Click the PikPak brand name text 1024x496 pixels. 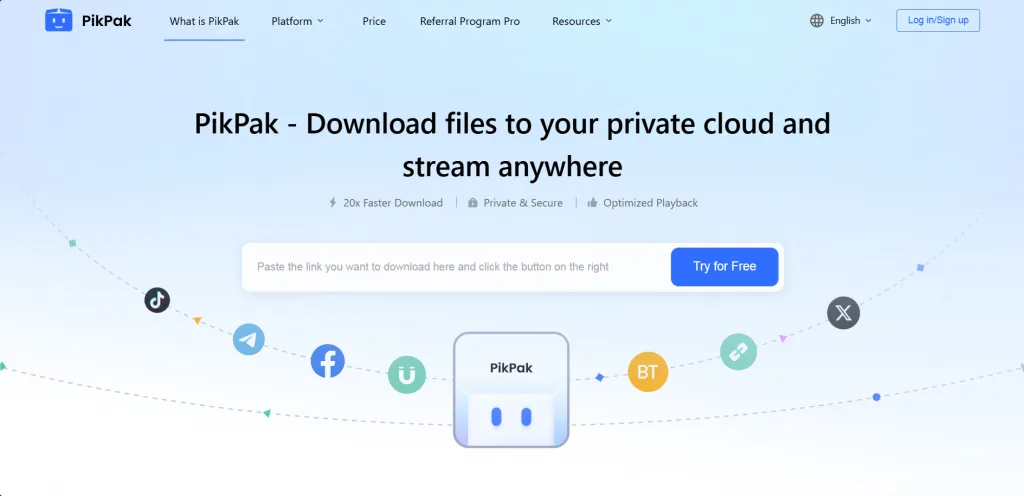point(106,21)
